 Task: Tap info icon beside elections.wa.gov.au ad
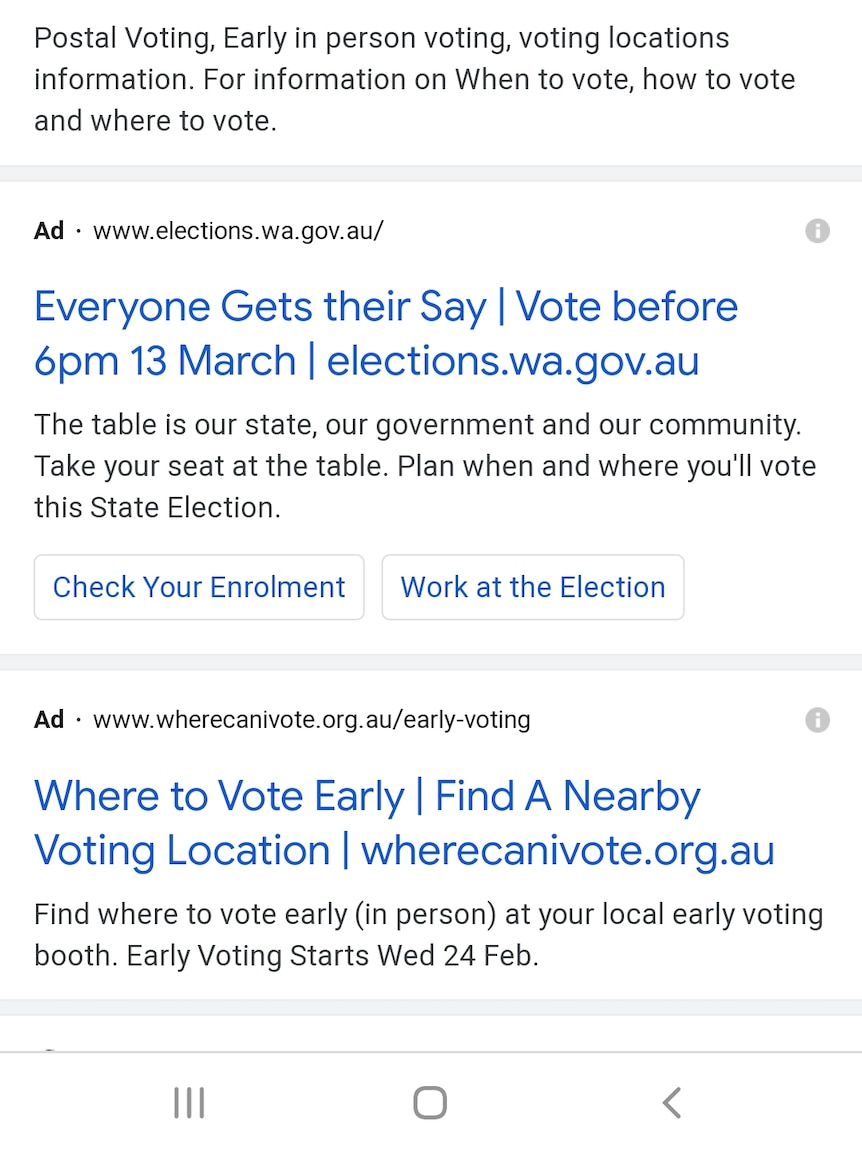point(817,231)
